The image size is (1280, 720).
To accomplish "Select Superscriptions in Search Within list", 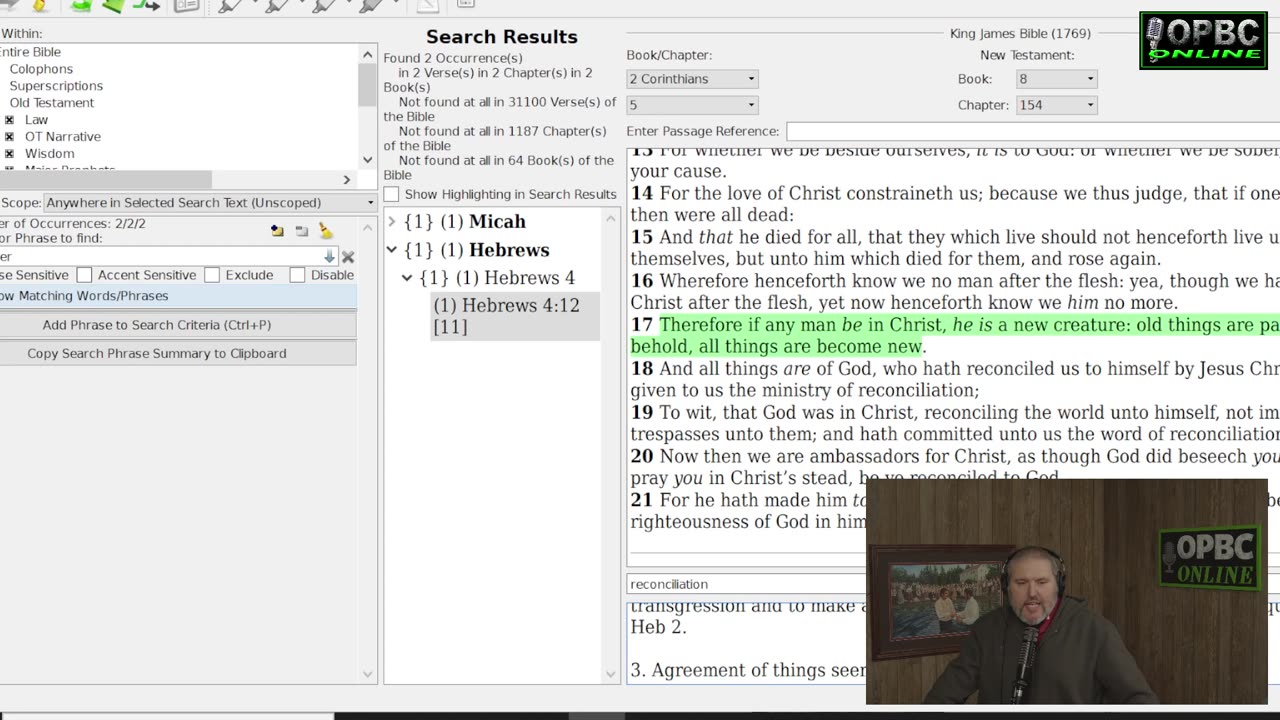I will pyautogui.click(x=56, y=86).
